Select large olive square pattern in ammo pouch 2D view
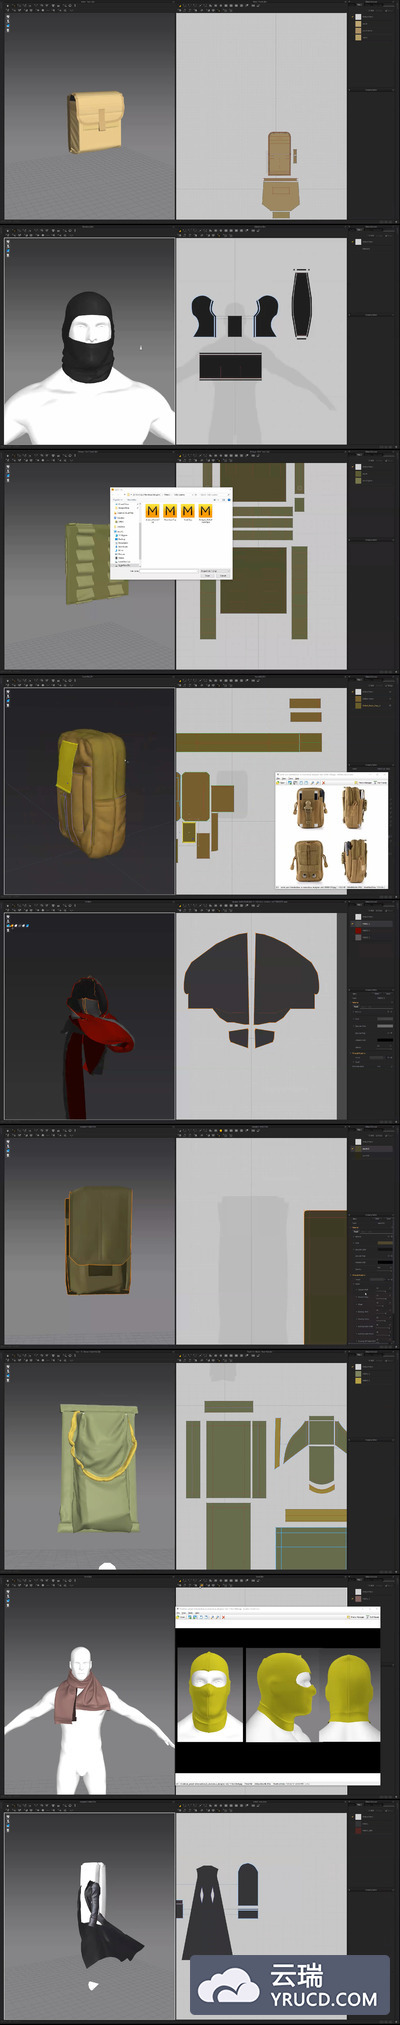Viewport: 400px width, 2025px height. [x=252, y=580]
